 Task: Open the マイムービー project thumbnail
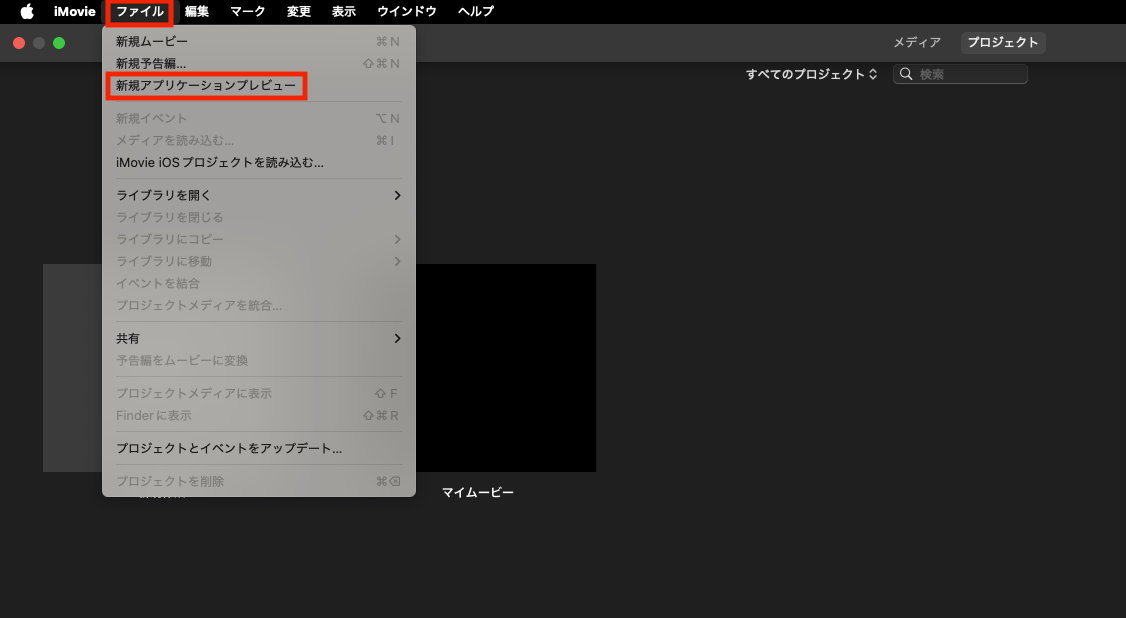506,367
